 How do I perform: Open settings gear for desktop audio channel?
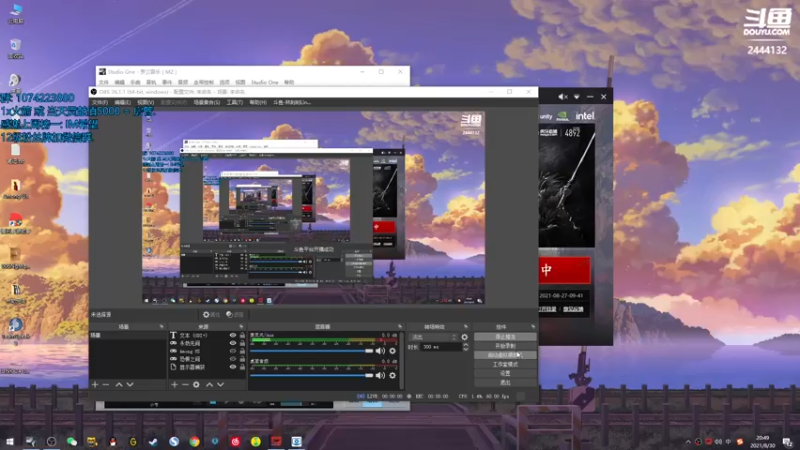click(392, 376)
